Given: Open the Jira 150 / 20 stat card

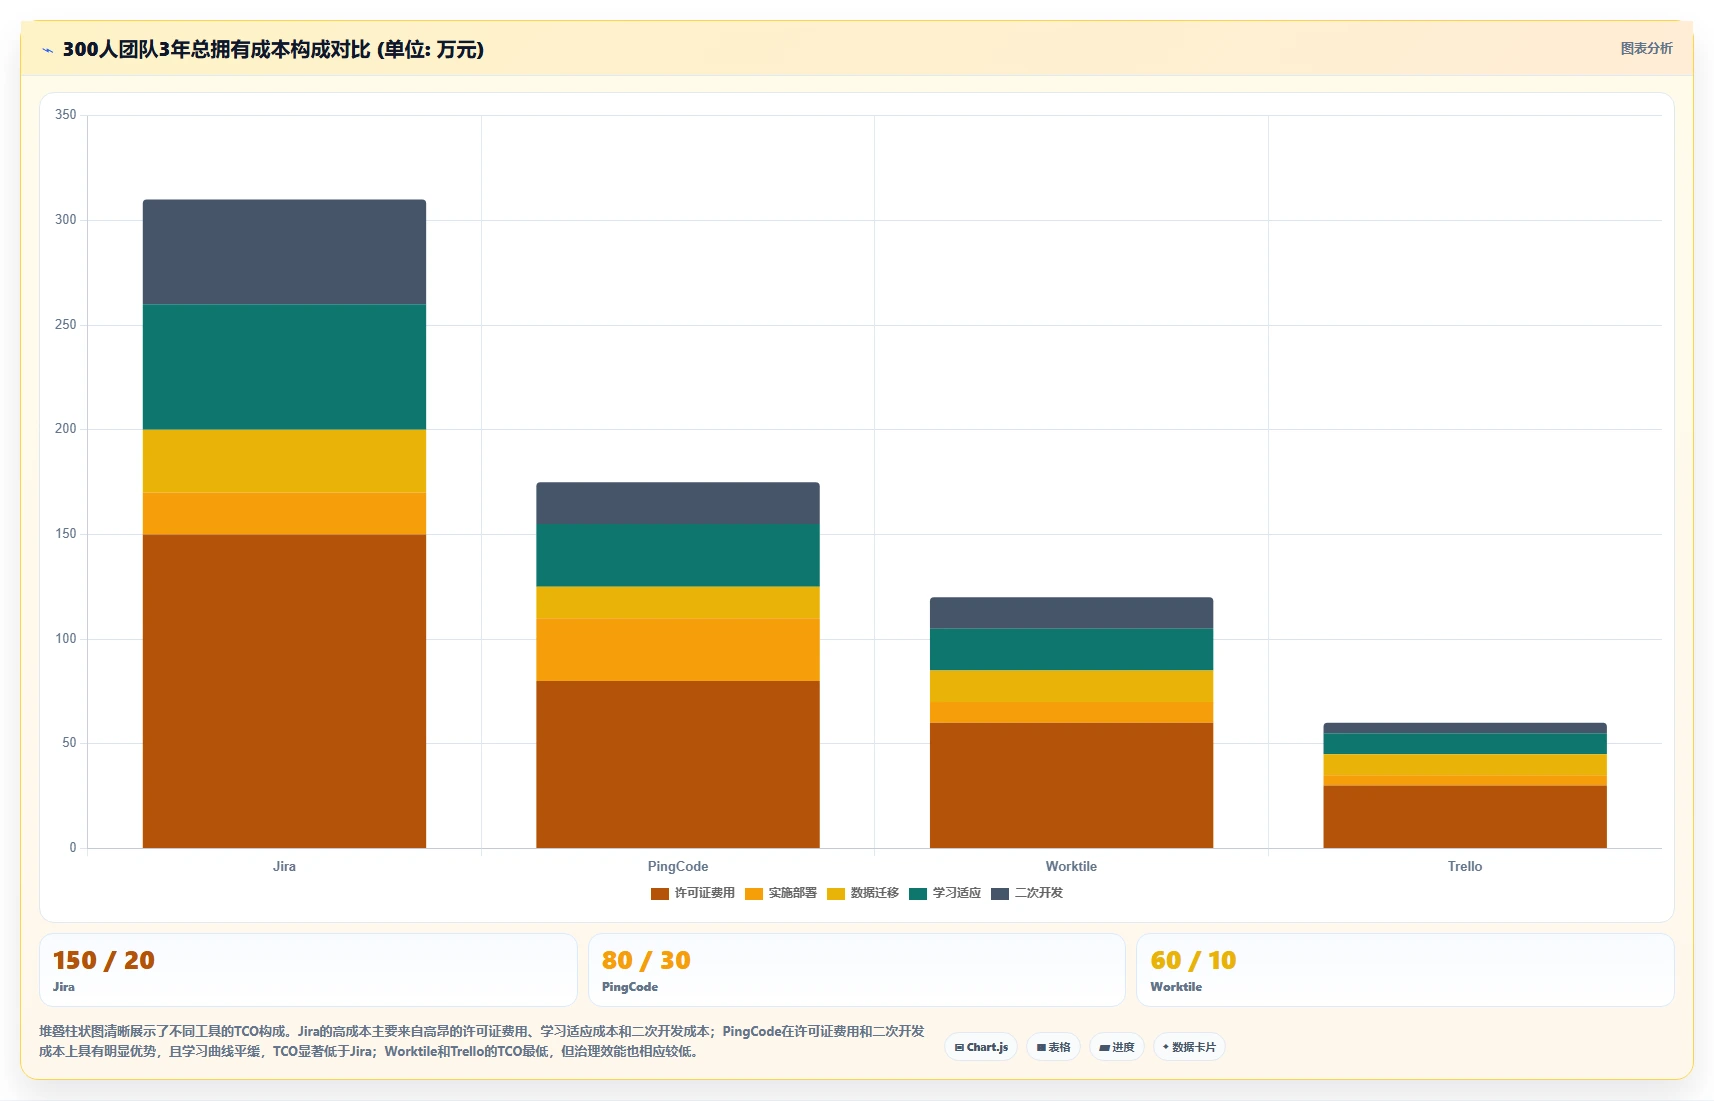Looking at the screenshot, I should coord(308,970).
